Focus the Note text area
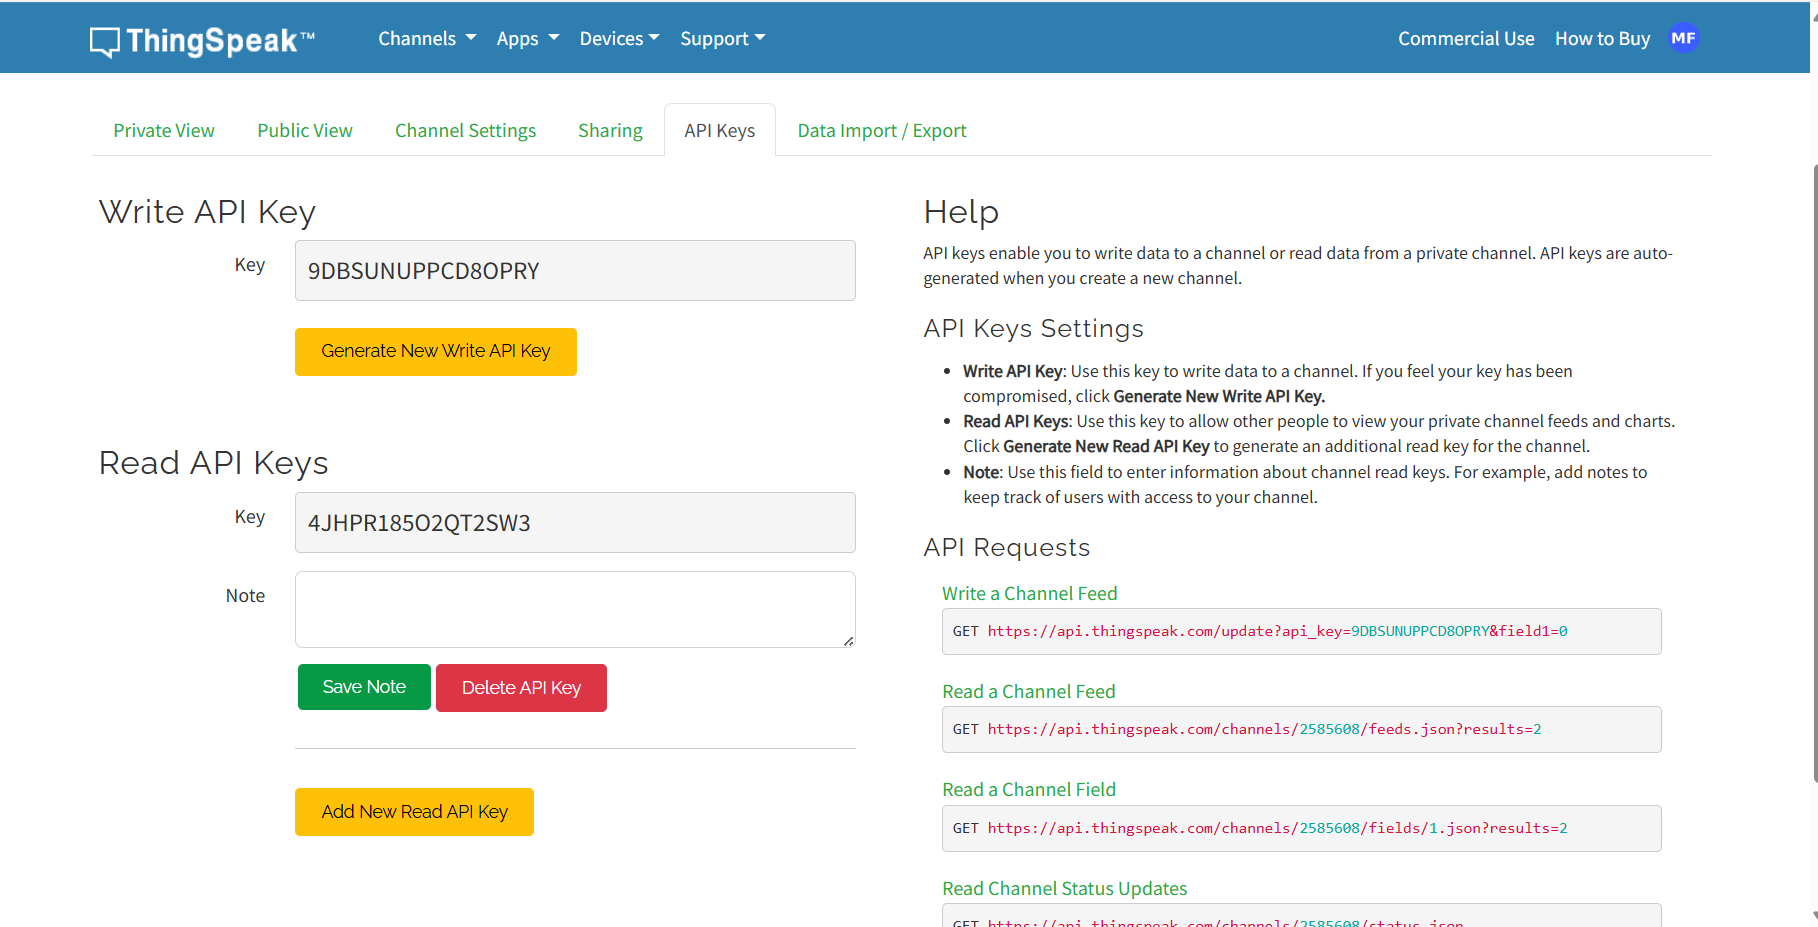Screen dimensions: 1818x927 575,609
